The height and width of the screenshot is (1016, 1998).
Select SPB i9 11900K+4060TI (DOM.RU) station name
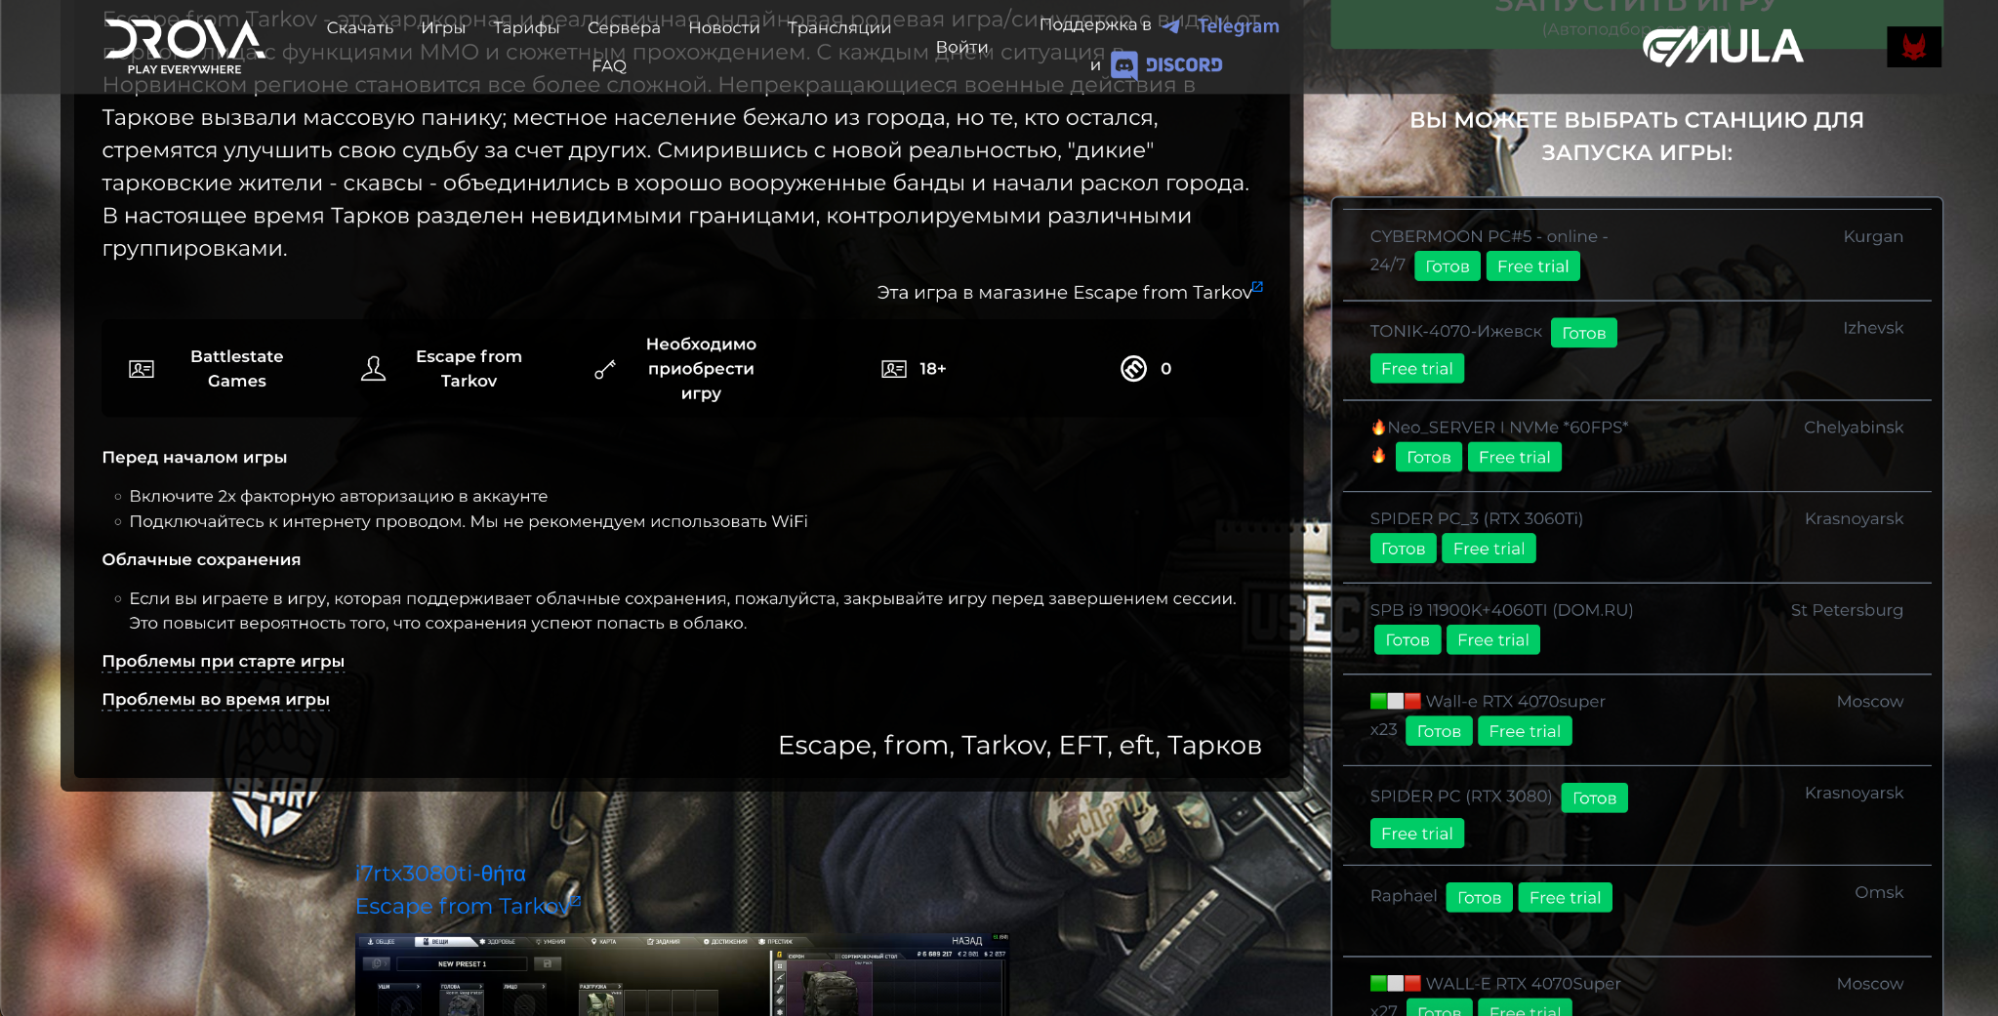(x=1501, y=610)
